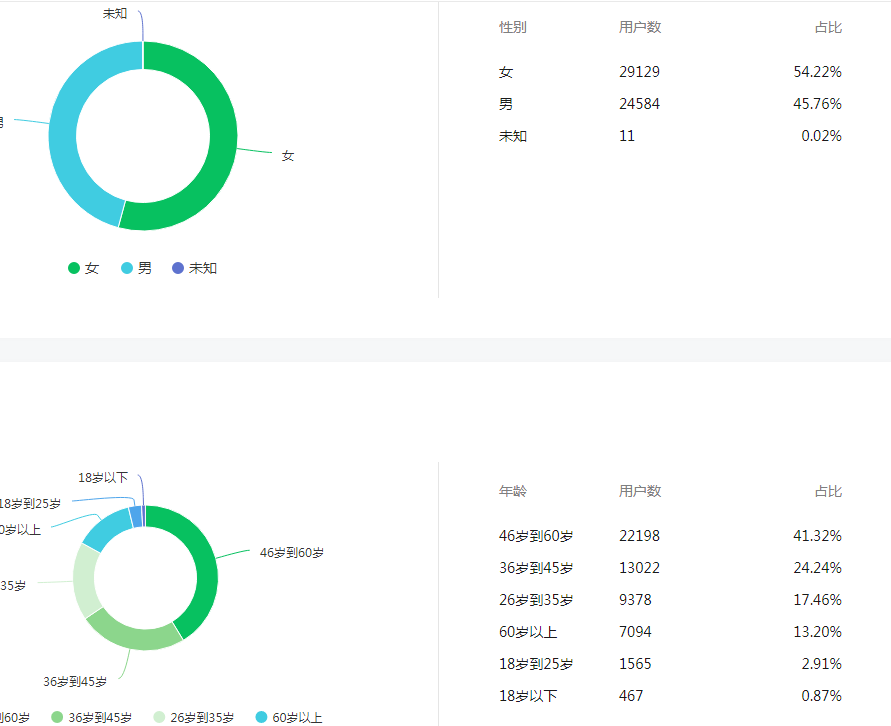
Task: Toggle the 女 legend item in gender chart
Action: [84, 268]
